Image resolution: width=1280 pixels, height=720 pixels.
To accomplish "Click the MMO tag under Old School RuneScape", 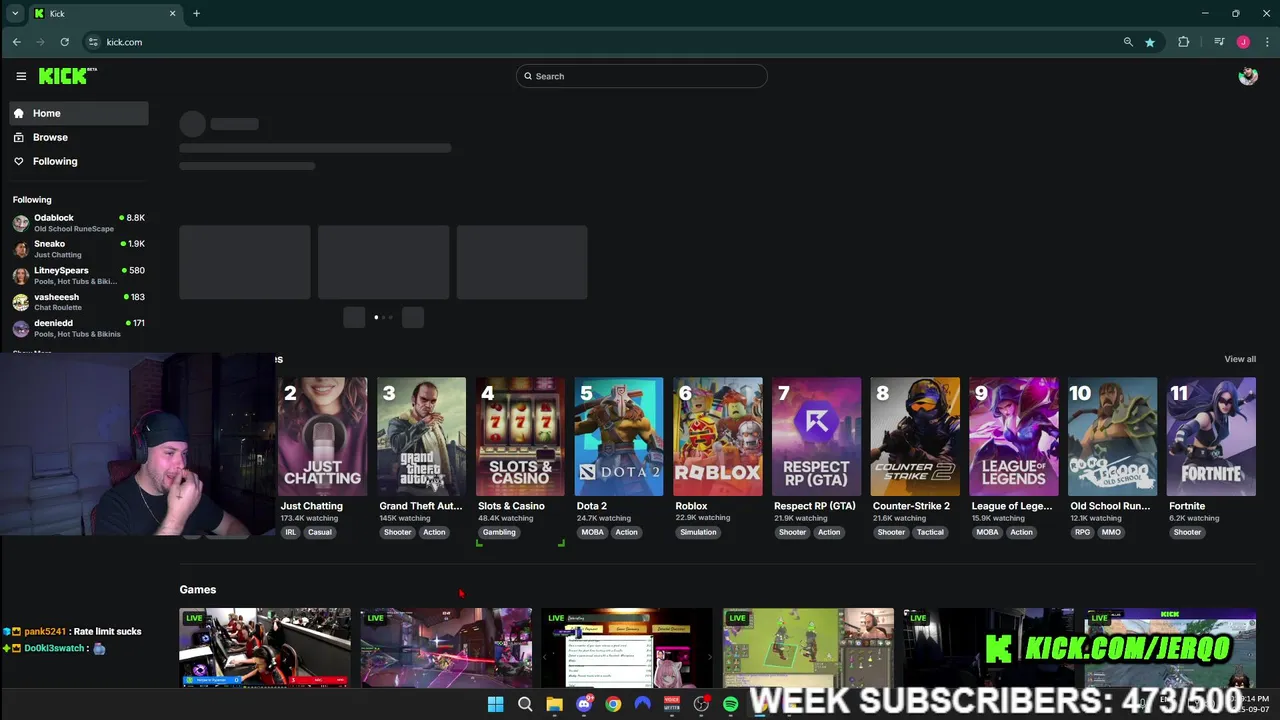I will 1111,532.
